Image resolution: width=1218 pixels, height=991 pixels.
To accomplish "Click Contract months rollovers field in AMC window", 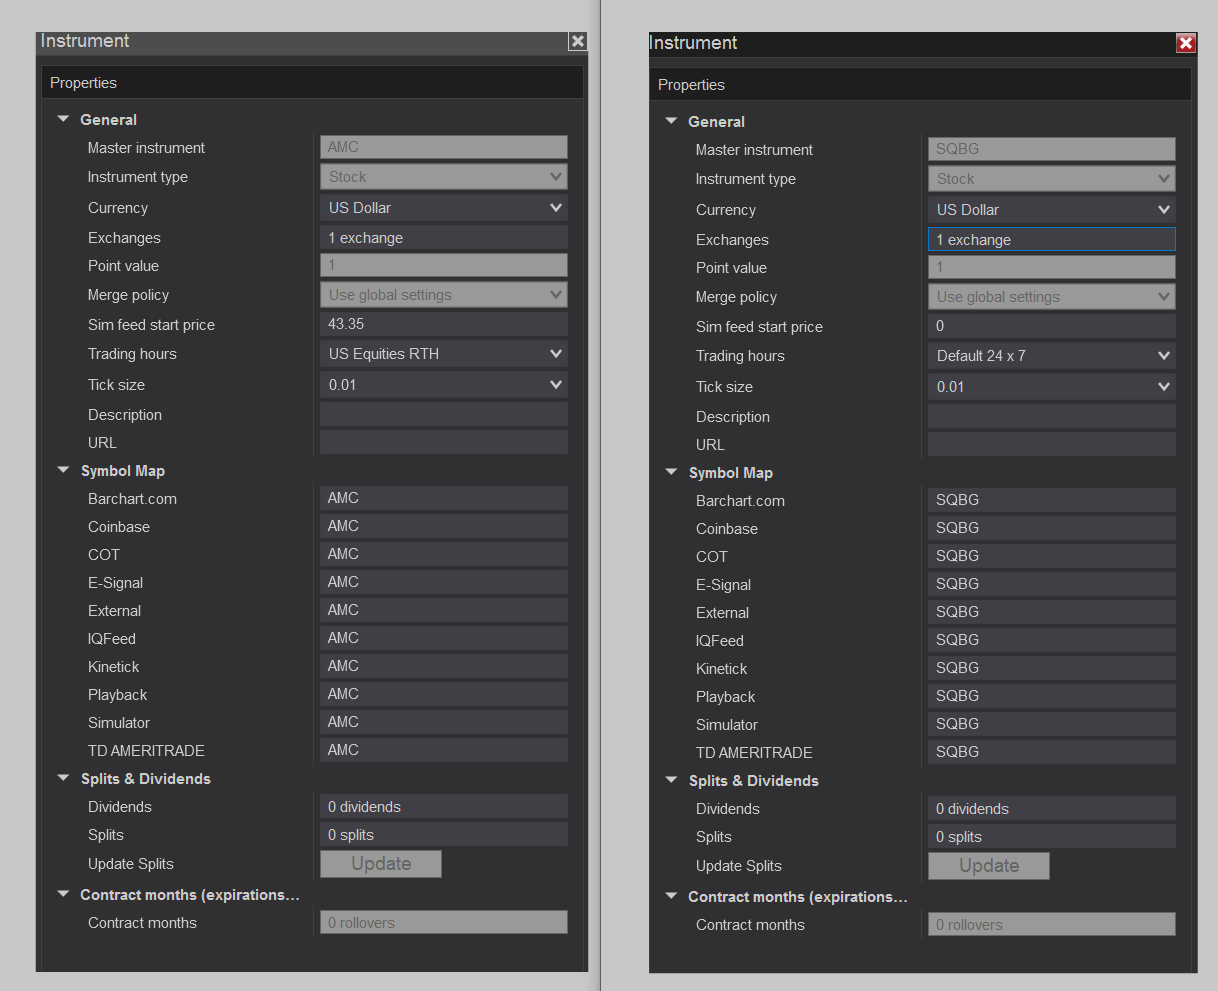I will tap(444, 922).
